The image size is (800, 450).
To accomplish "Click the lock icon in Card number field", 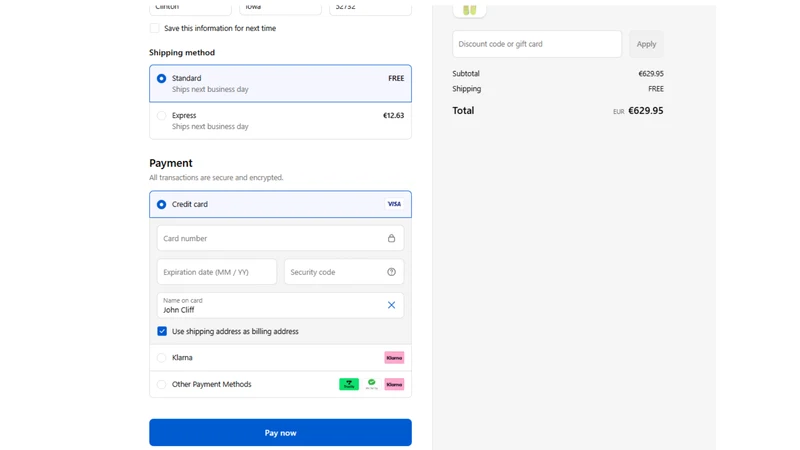I will click(x=391, y=238).
